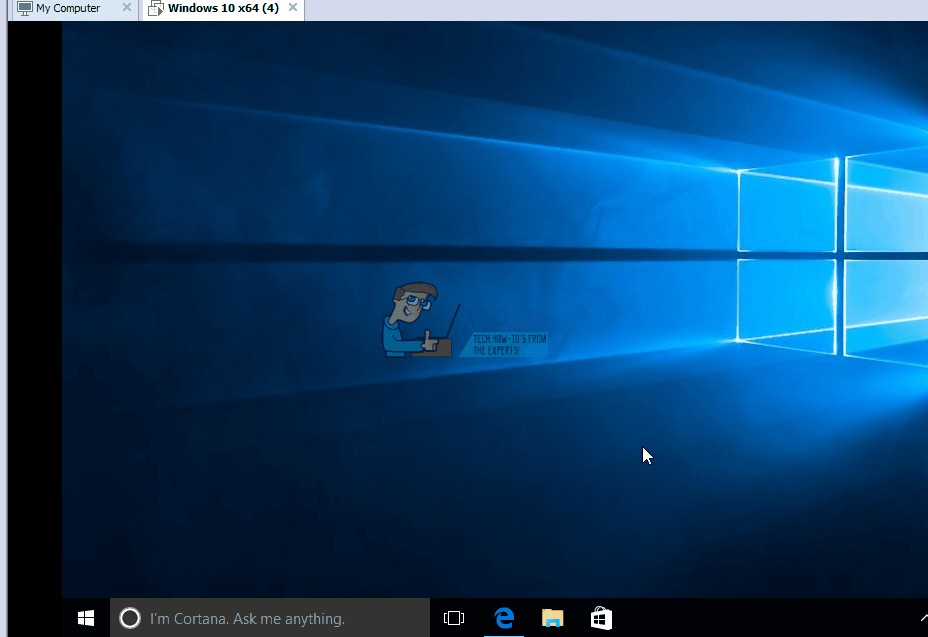Click the Cortana search bar
Screen dimensions: 928x637
[270, 618]
